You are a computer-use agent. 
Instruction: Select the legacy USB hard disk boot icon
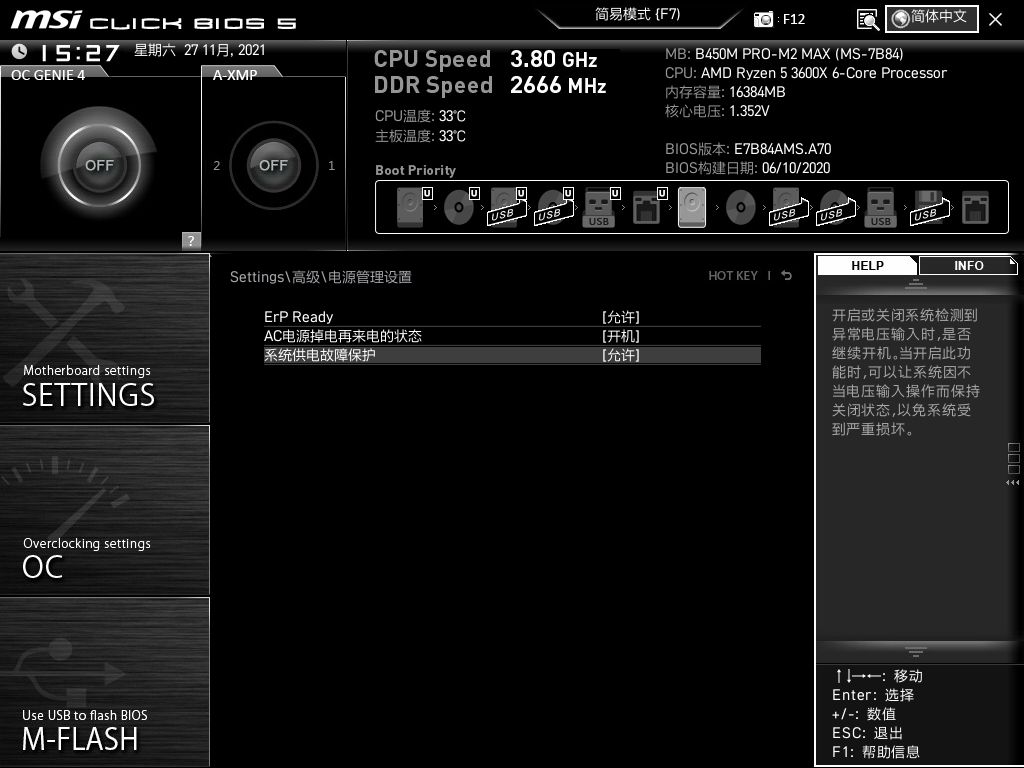click(788, 207)
